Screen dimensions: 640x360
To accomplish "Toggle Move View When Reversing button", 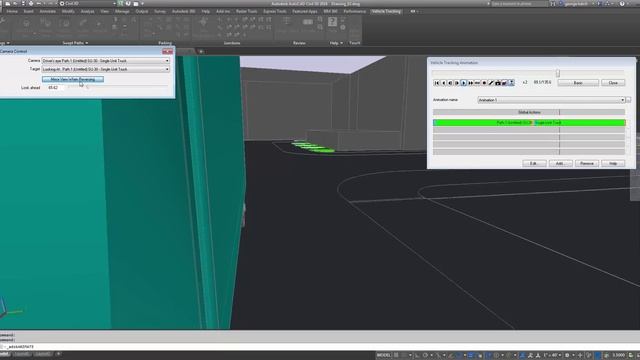I will coord(73,79).
